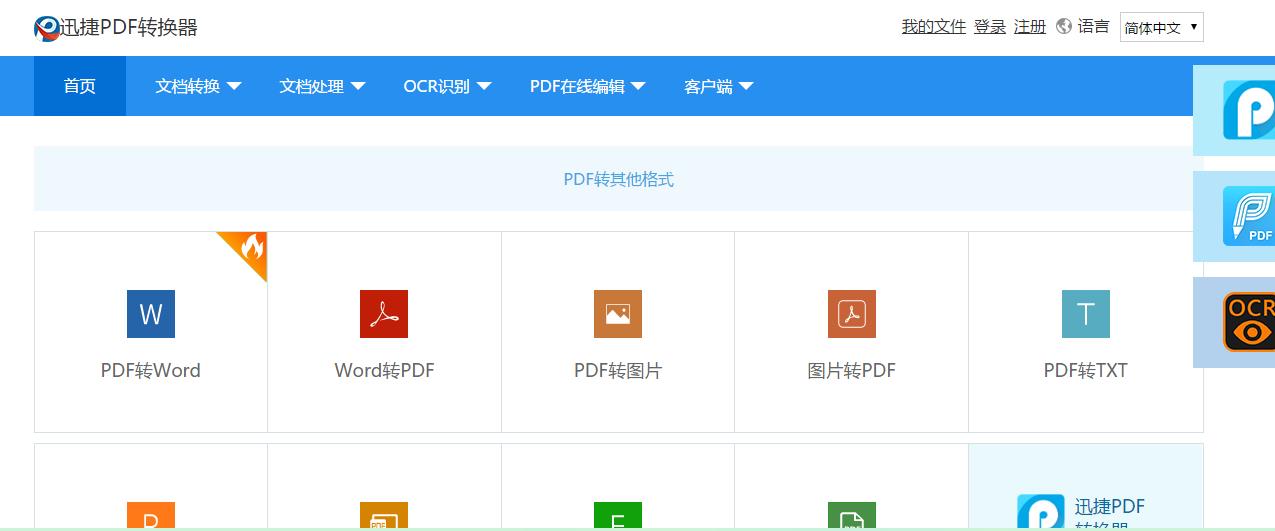Open the blue P converter app in the side panel

tap(1248, 110)
